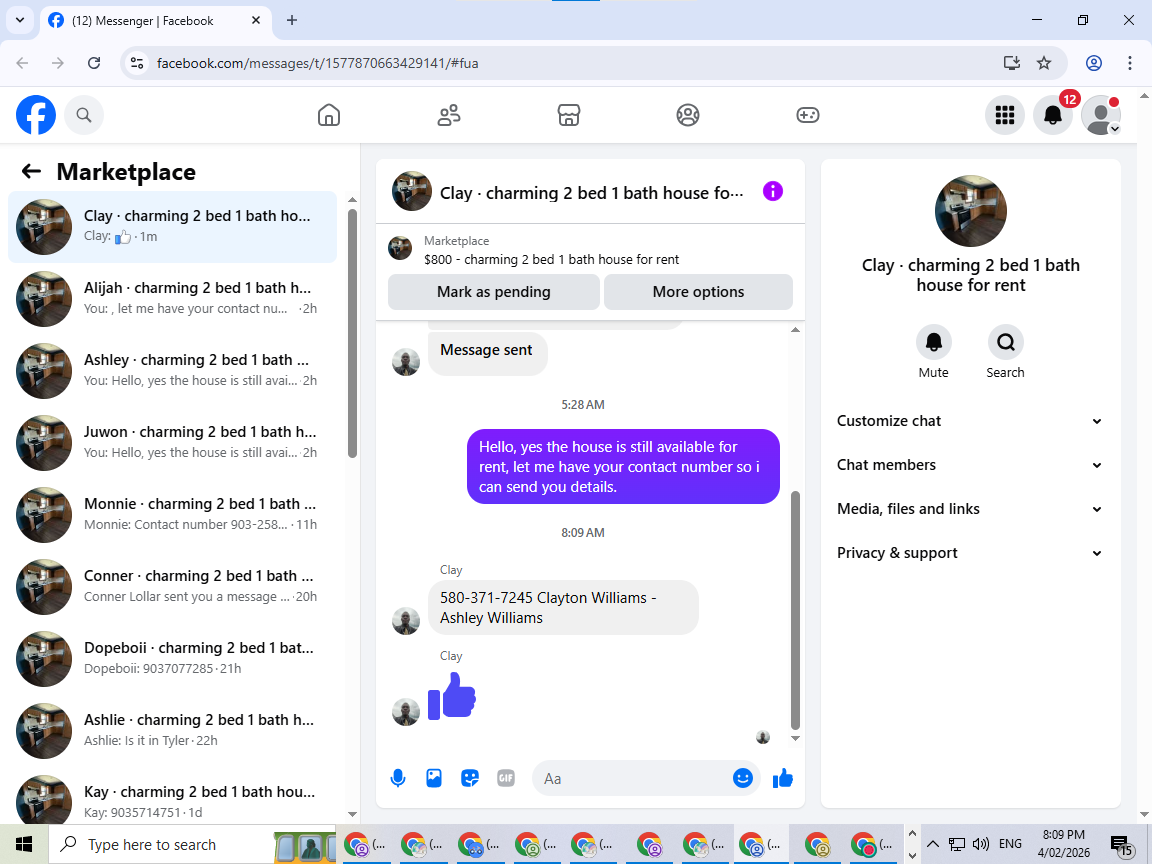Open Clay conversation in chat list

[x=173, y=226]
